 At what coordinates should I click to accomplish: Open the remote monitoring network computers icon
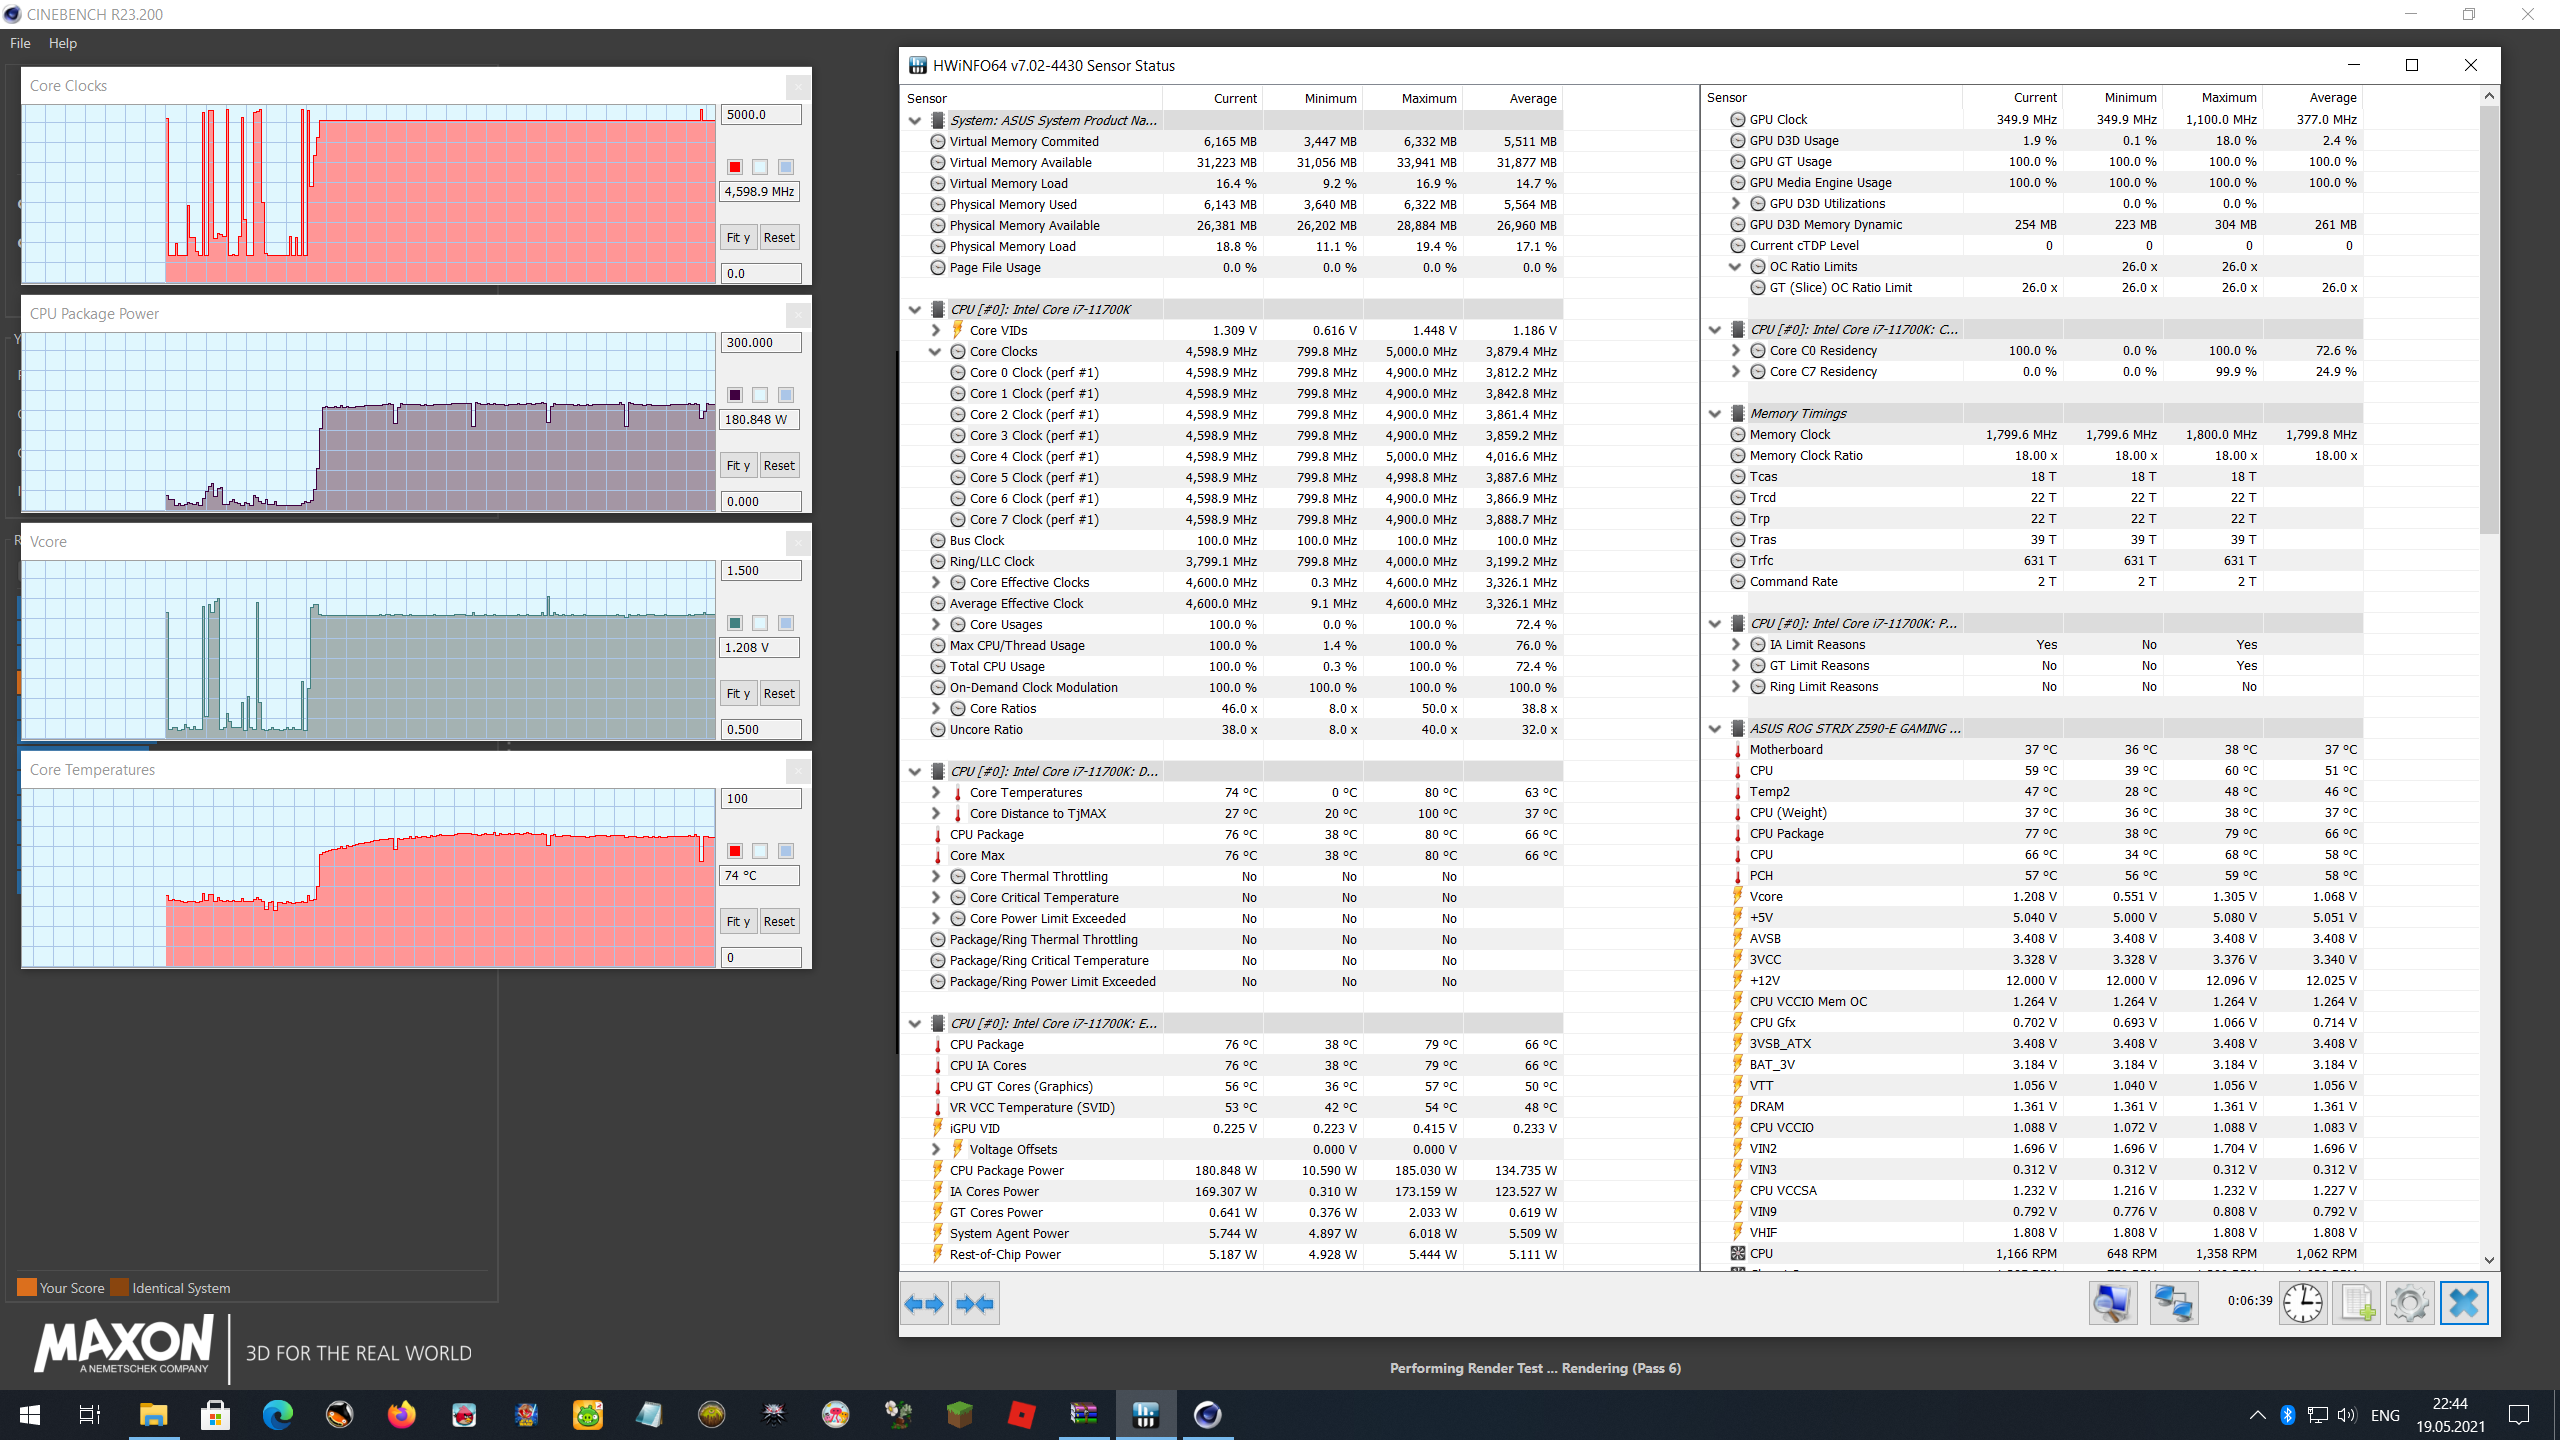[2173, 1303]
